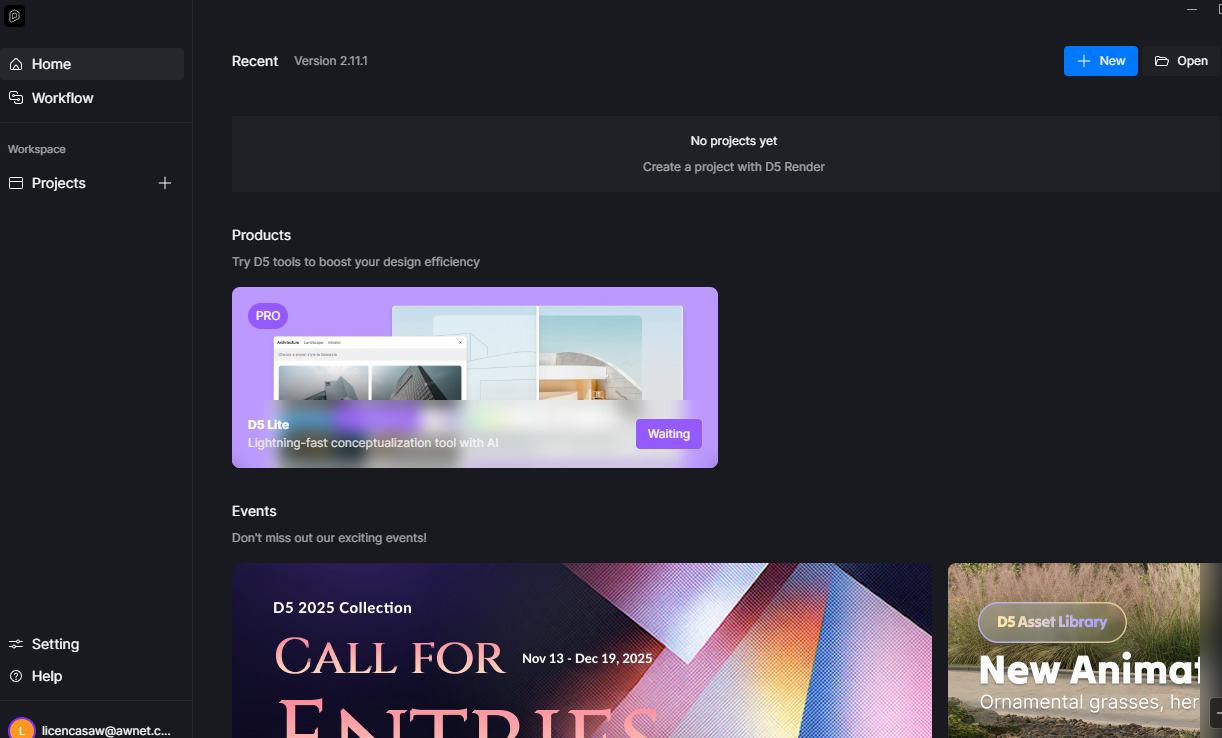Click the D5 Asset Library pill label
Image resolution: width=1222 pixels, height=738 pixels.
click(x=1051, y=622)
